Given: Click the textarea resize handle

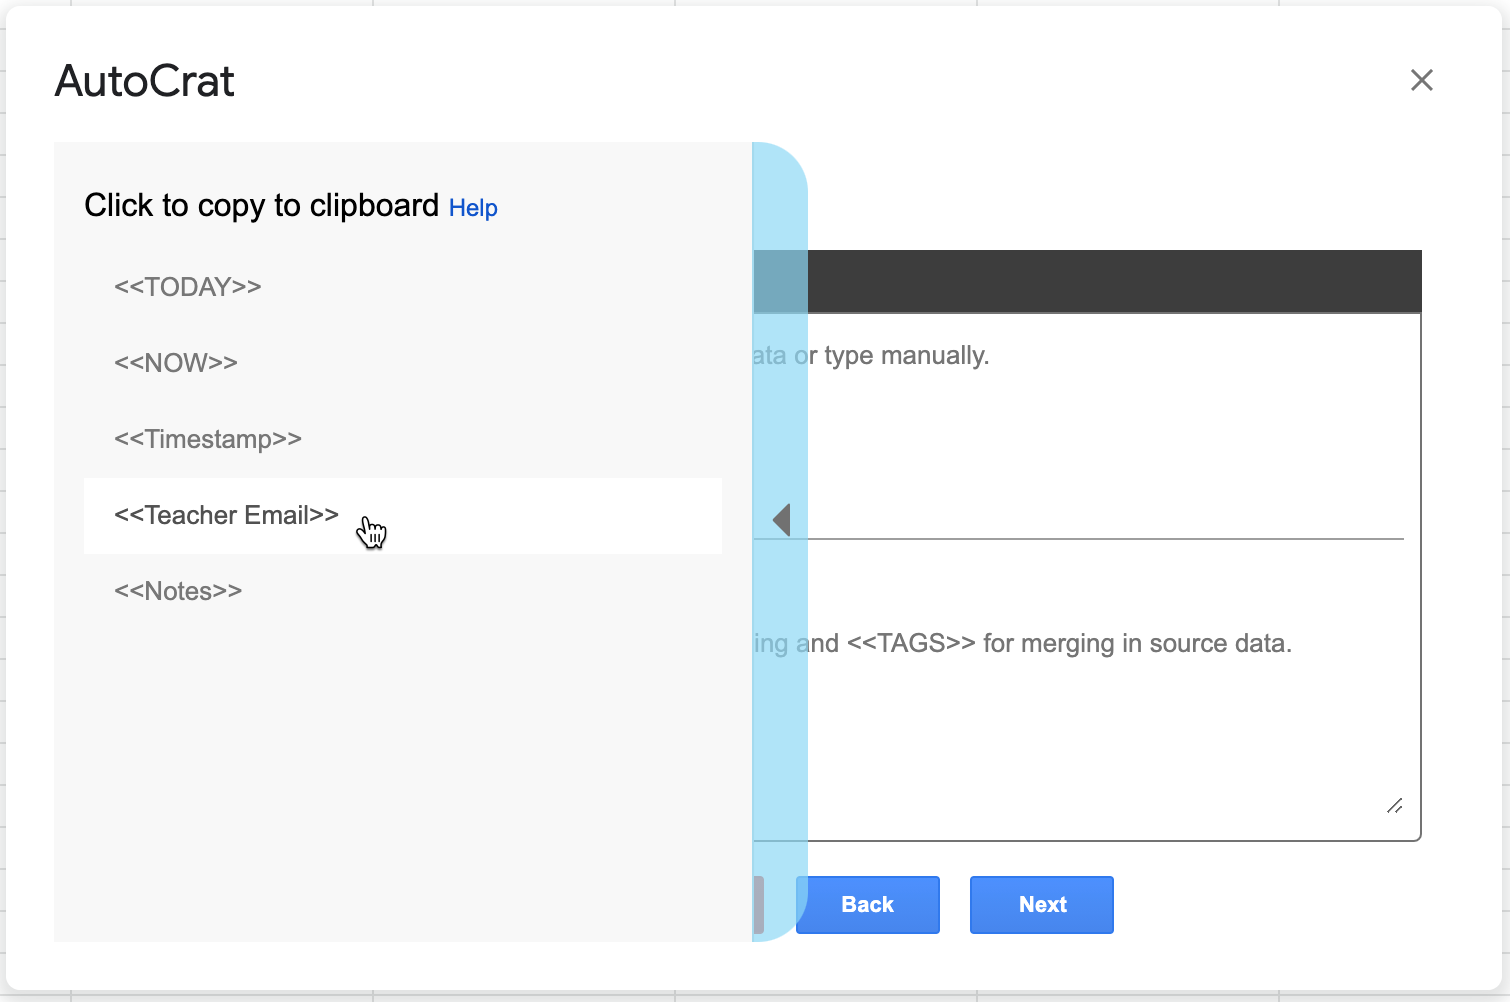Looking at the screenshot, I should [x=1395, y=806].
